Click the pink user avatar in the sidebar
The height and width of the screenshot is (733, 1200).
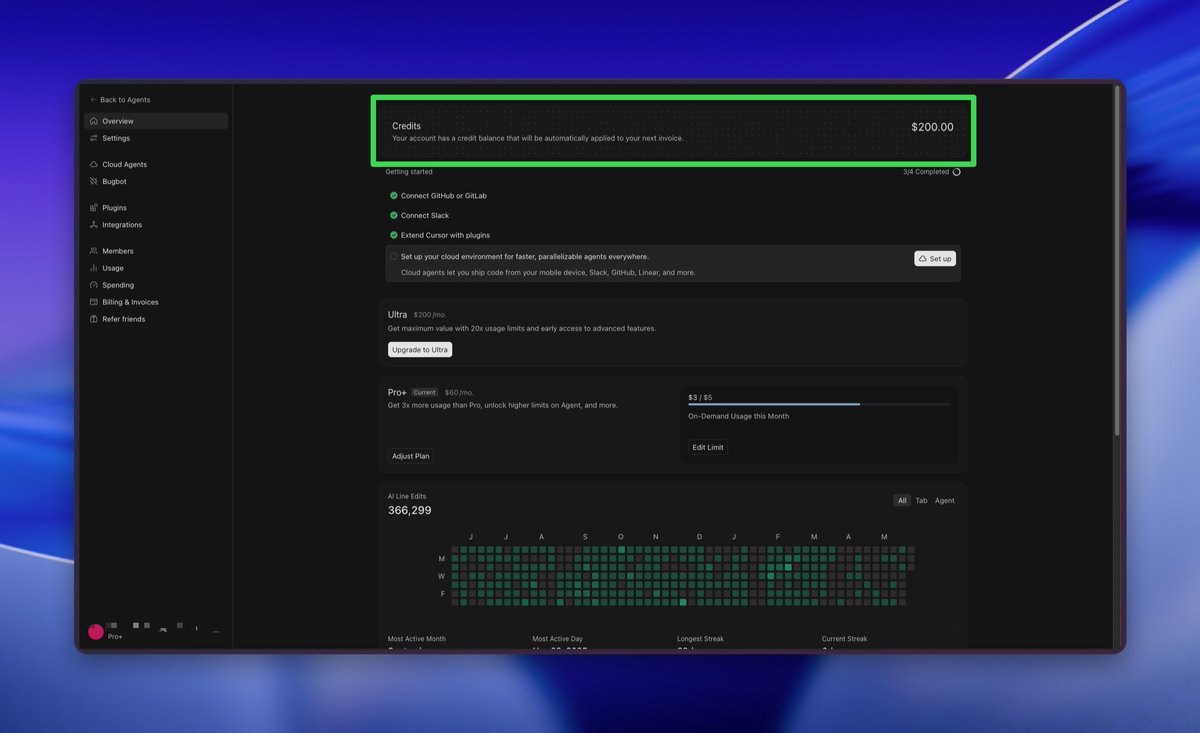pyautogui.click(x=96, y=632)
